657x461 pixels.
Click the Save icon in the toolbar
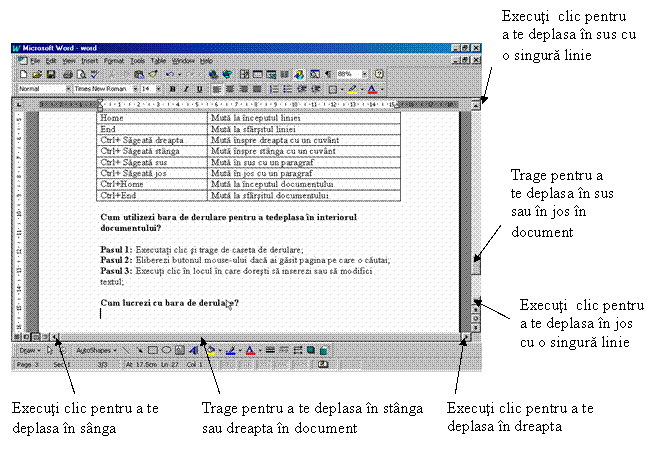51,74
